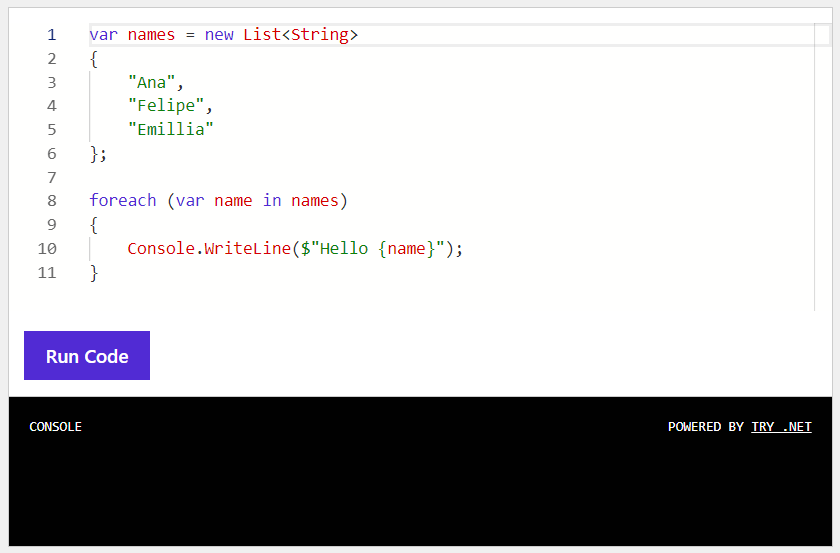Image resolution: width=840 pixels, height=553 pixels.
Task: Click line number 7 in the gutter
Action: [52, 177]
